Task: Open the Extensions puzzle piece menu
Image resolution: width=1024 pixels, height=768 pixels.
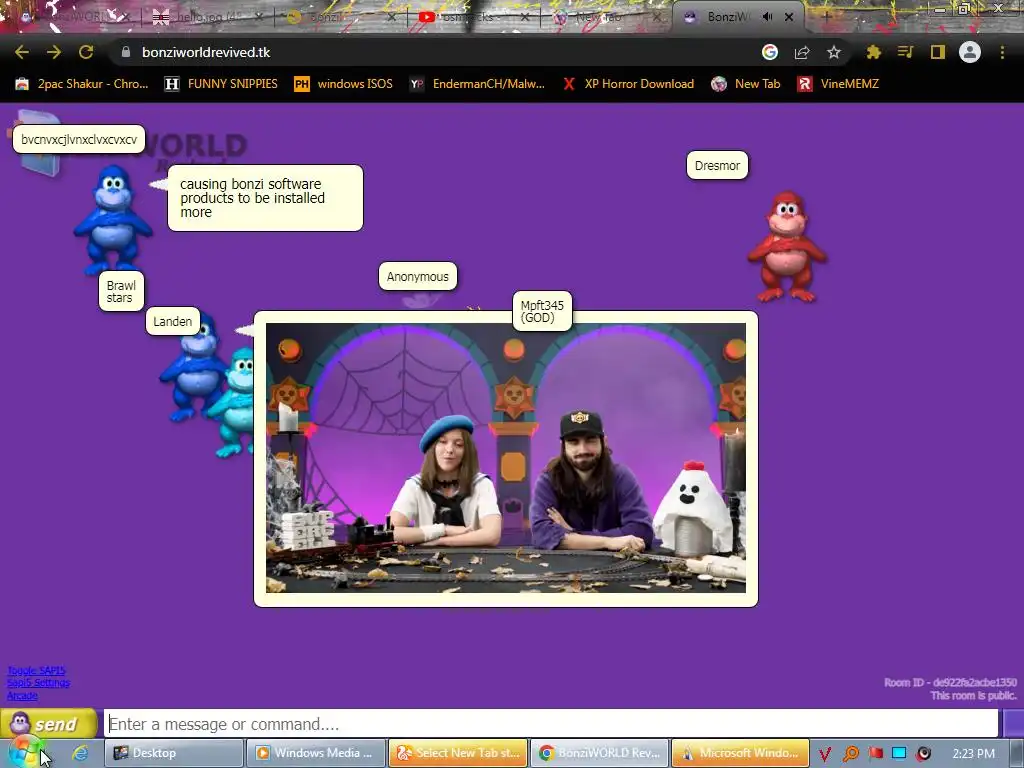Action: (x=873, y=52)
